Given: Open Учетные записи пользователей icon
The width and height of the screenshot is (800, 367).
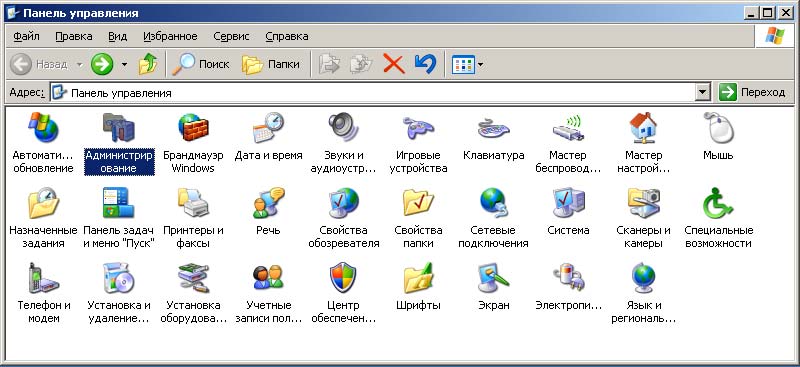Looking at the screenshot, I should point(268,278).
